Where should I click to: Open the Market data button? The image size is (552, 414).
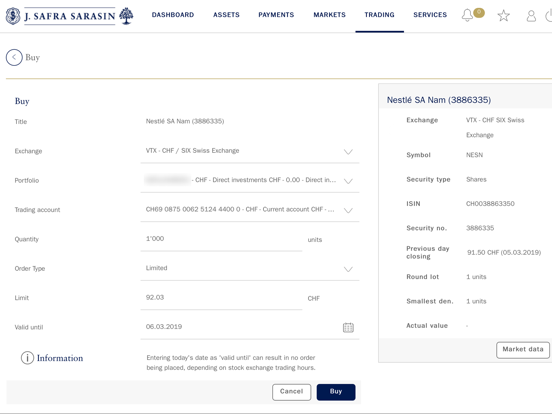523,350
